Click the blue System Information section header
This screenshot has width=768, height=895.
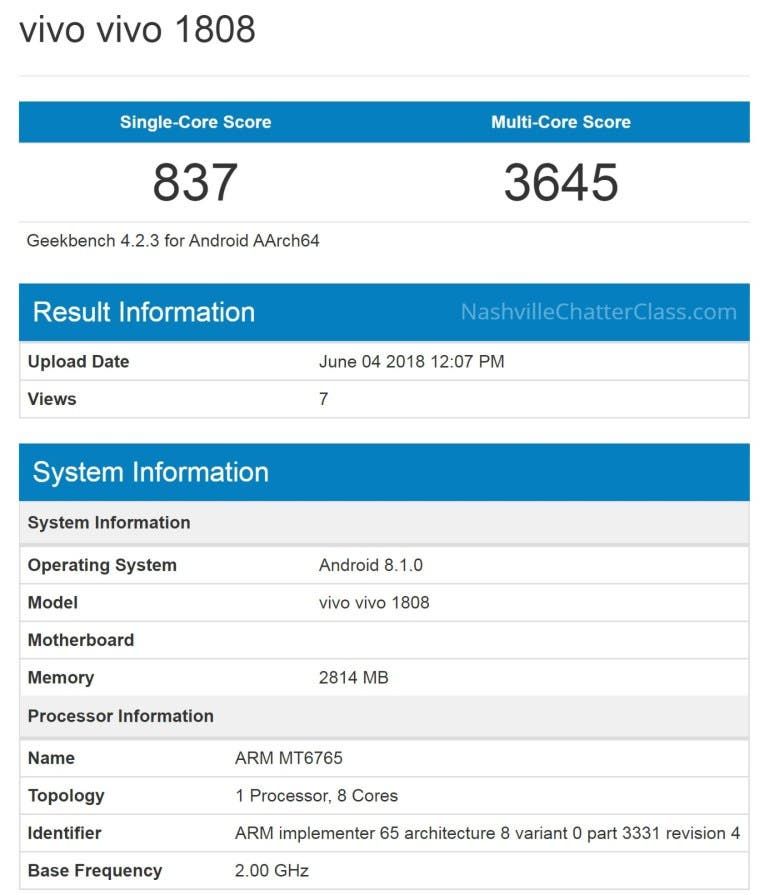tap(384, 472)
